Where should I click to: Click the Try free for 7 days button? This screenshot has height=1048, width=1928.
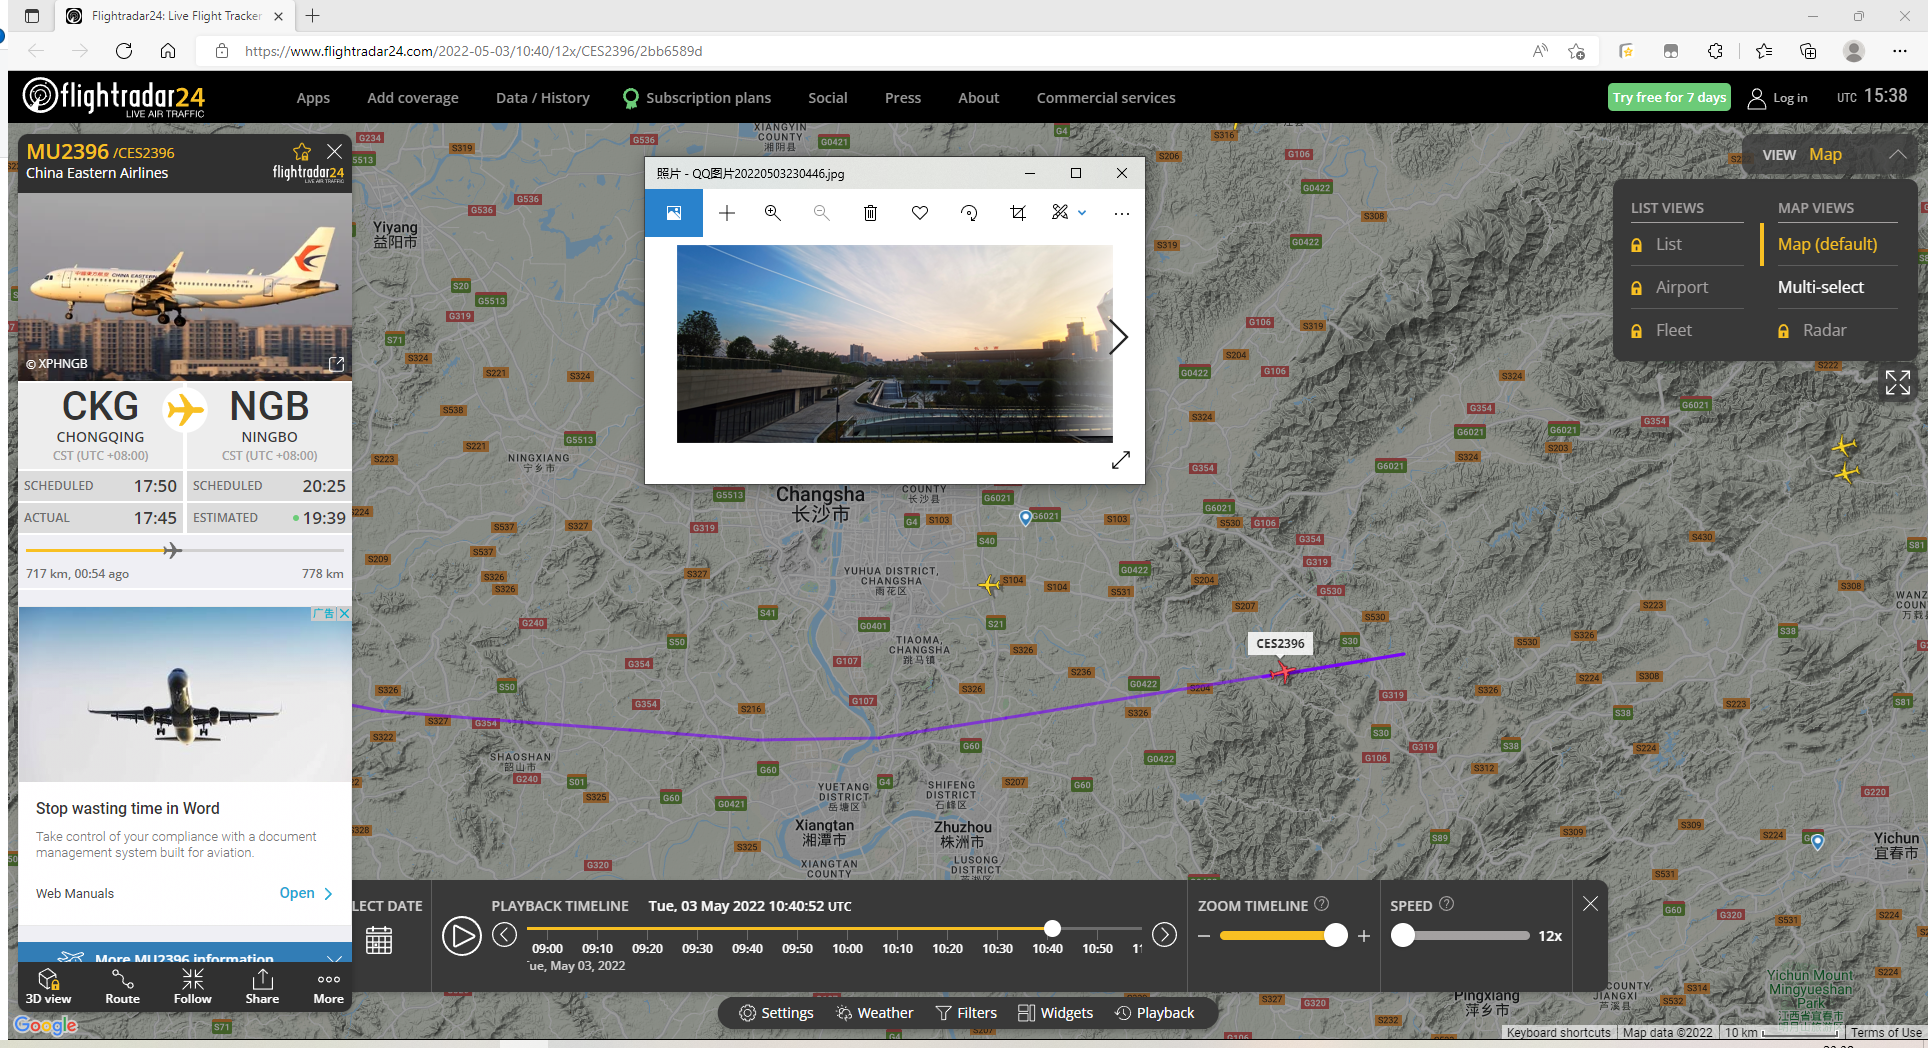tap(1668, 97)
